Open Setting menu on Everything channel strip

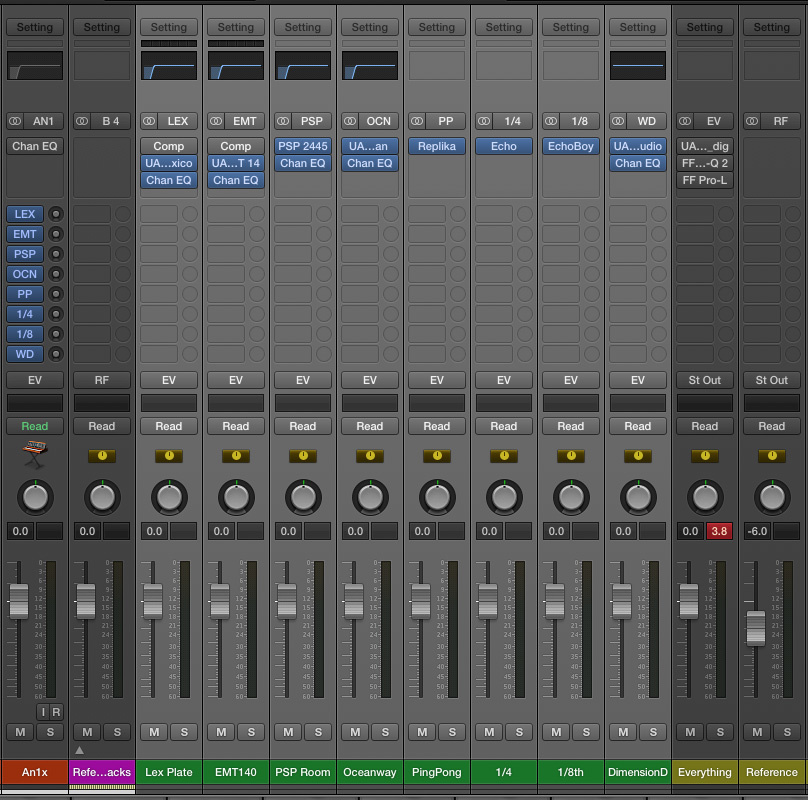(x=705, y=27)
